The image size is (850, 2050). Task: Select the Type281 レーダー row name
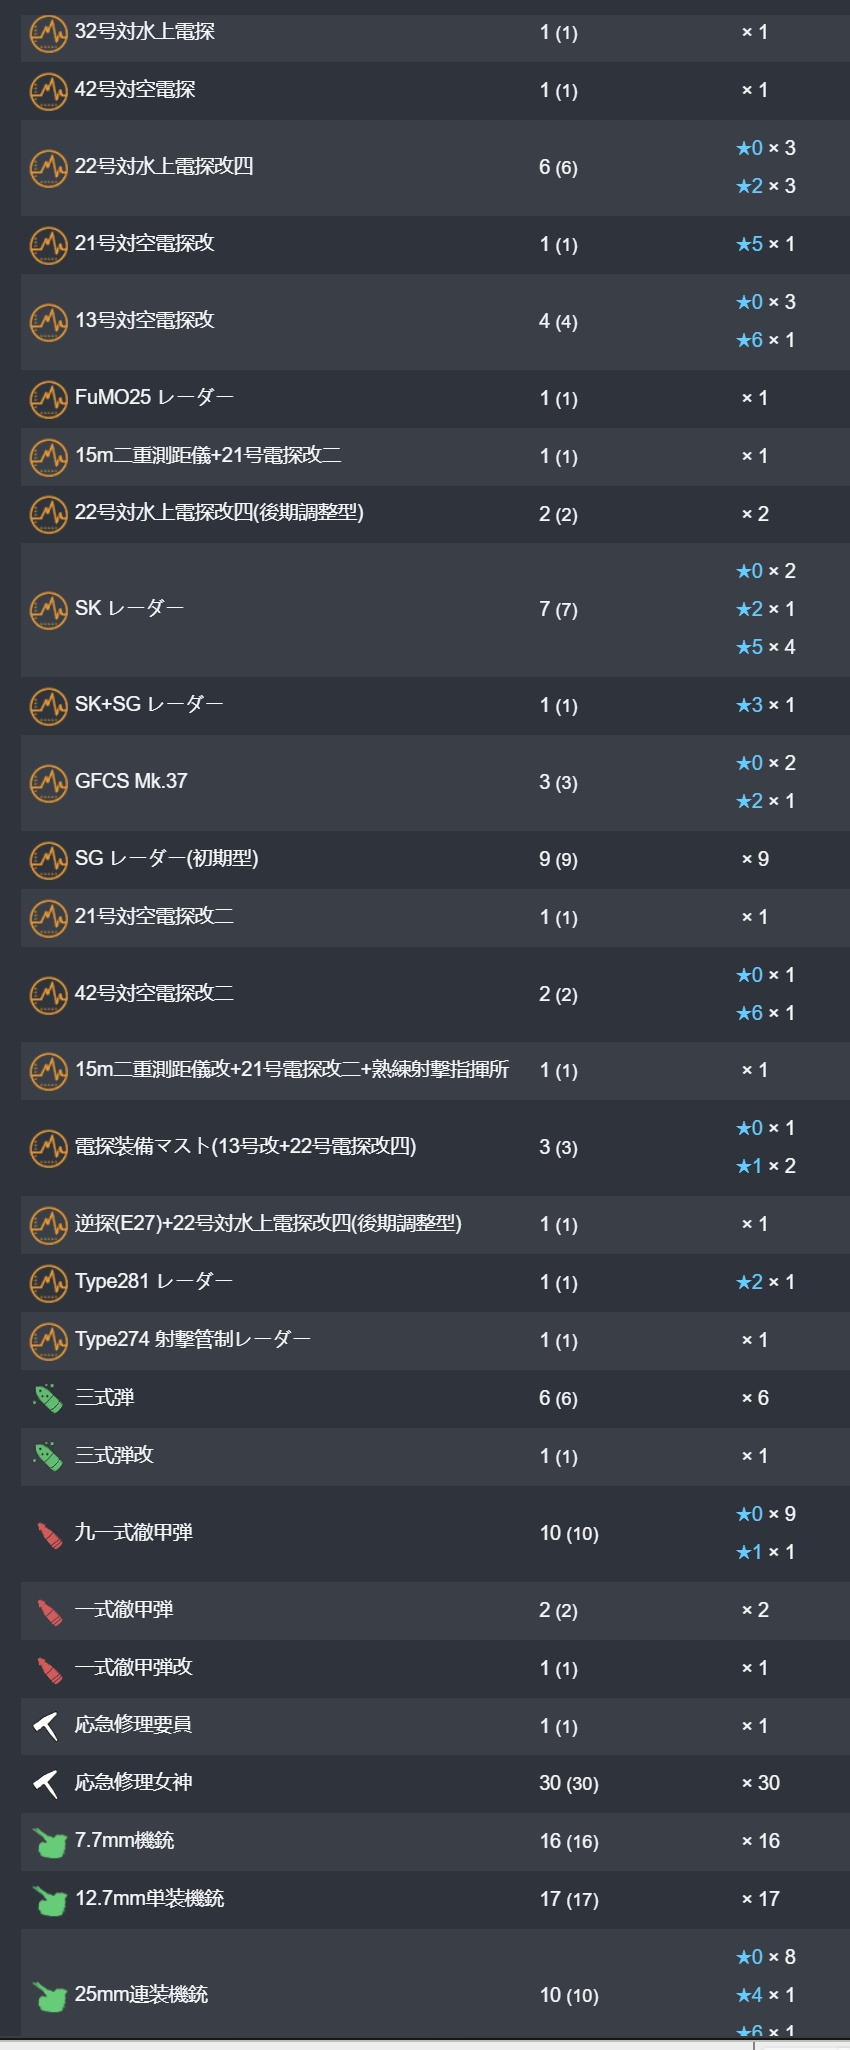(153, 1281)
